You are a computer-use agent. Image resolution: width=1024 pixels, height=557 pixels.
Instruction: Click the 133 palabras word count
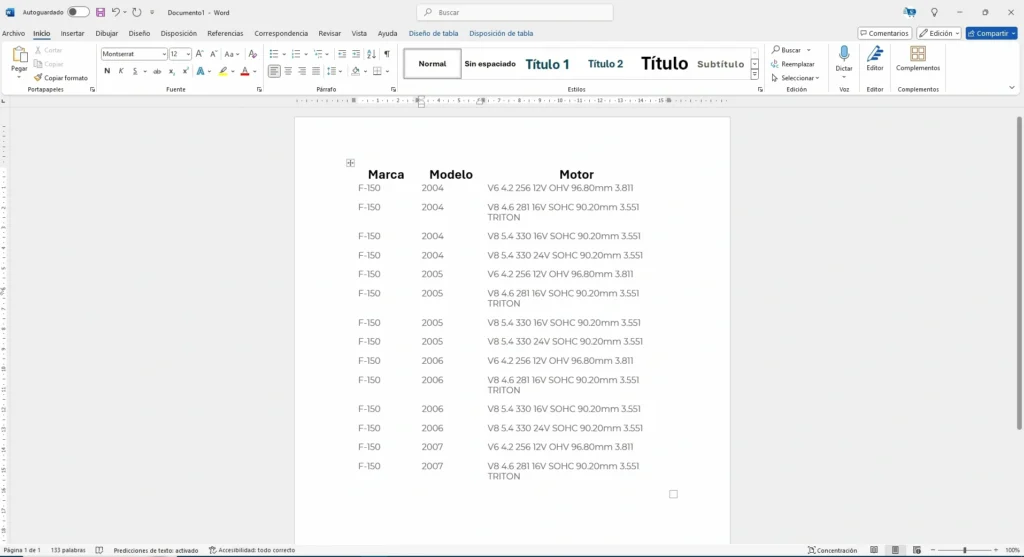(x=68, y=550)
